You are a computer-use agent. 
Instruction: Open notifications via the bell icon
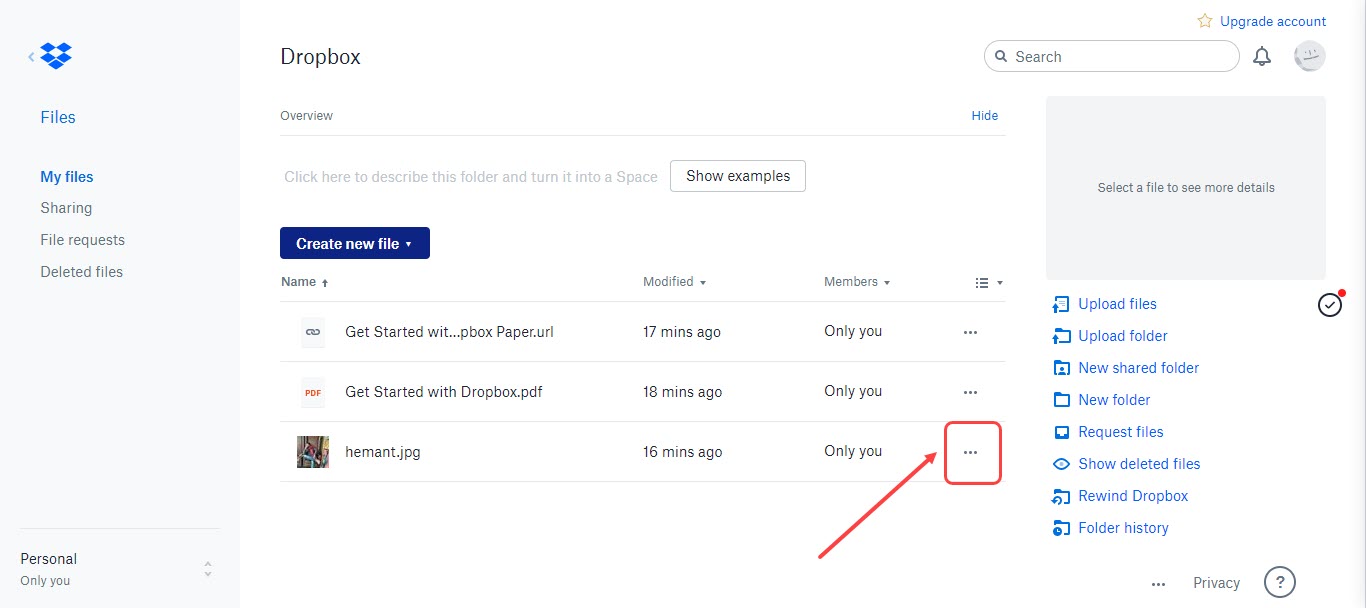point(1261,56)
